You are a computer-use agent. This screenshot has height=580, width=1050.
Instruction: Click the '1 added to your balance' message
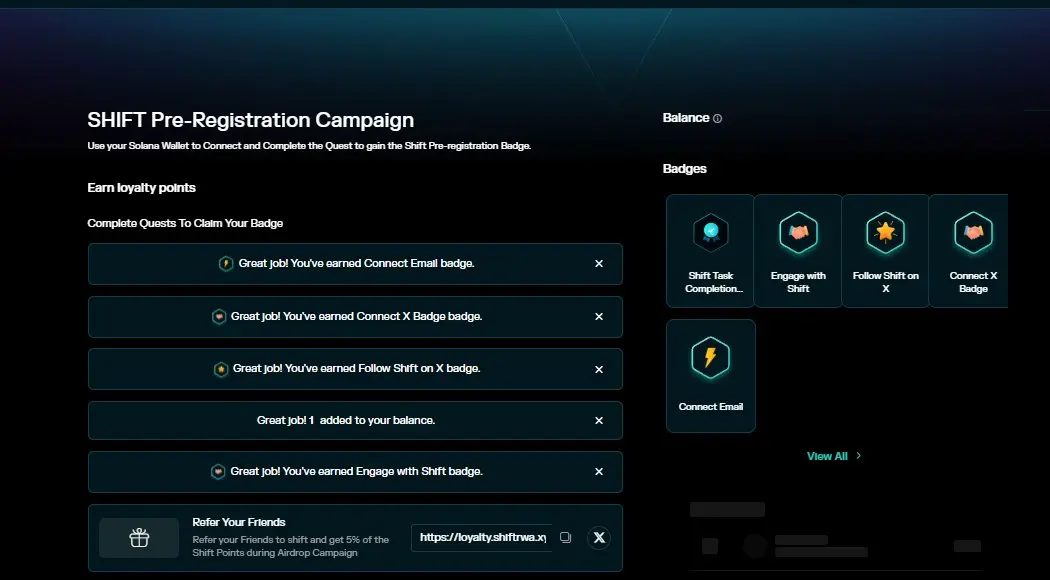(x=346, y=421)
